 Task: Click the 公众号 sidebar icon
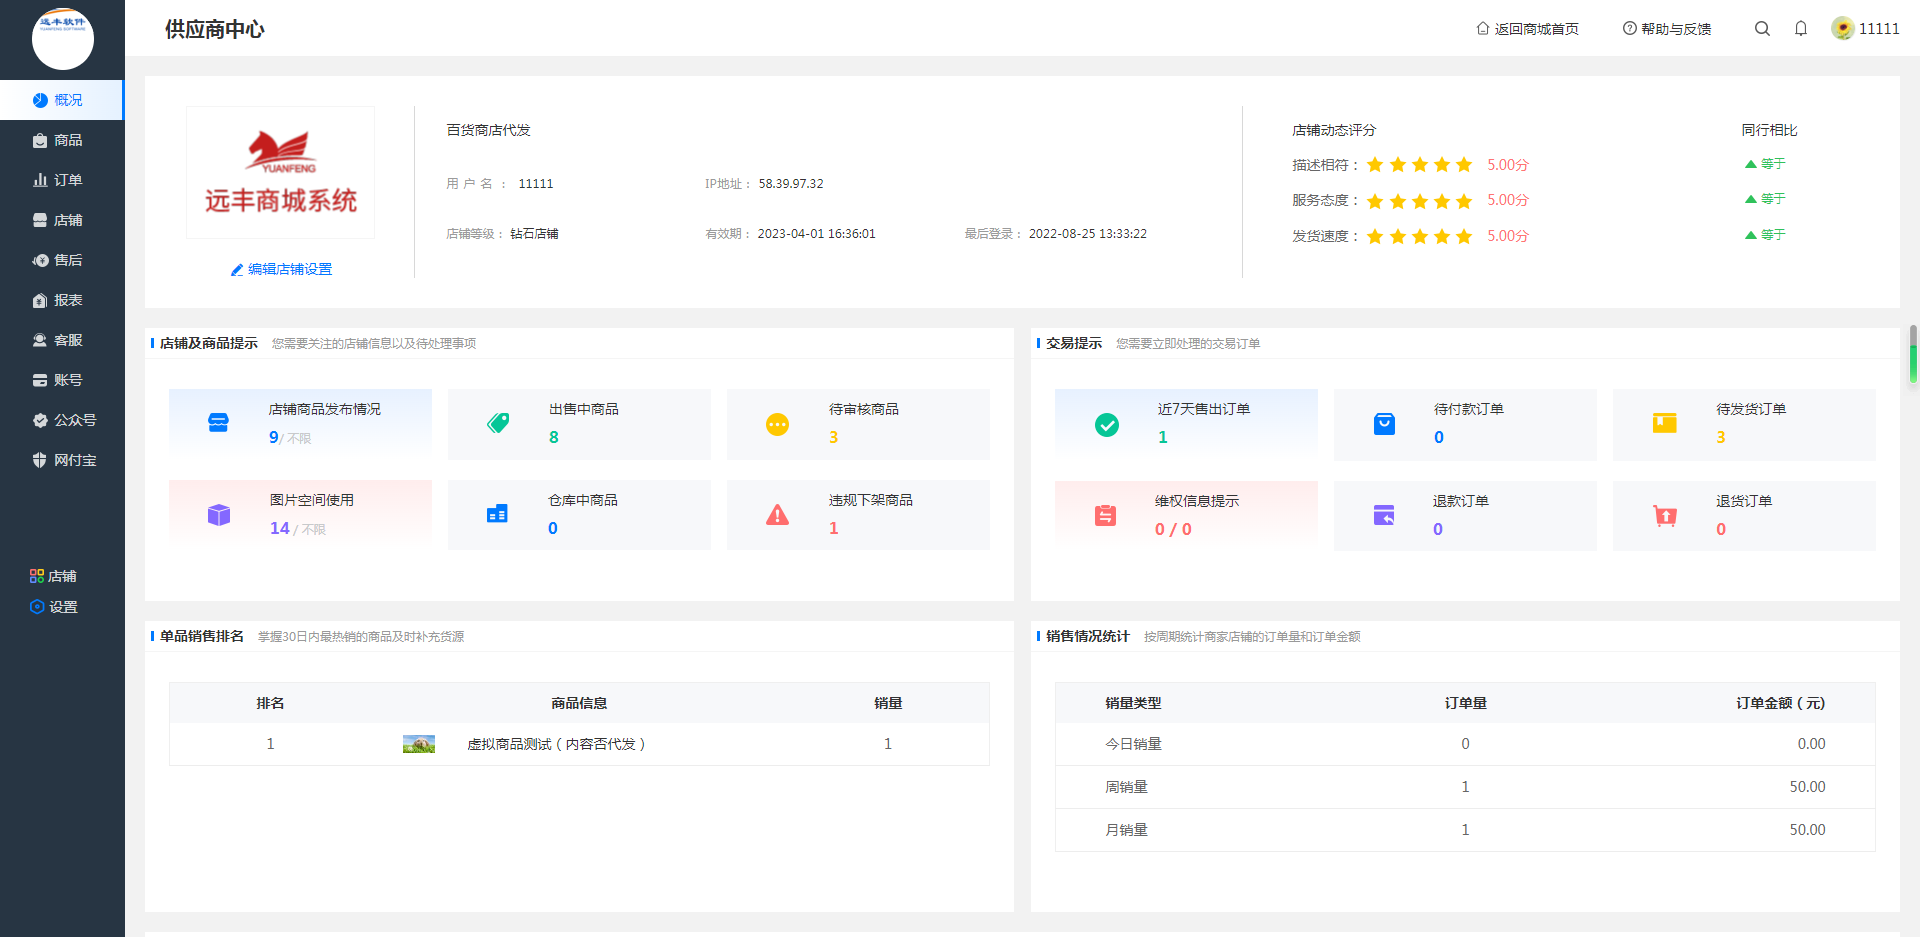(40, 420)
